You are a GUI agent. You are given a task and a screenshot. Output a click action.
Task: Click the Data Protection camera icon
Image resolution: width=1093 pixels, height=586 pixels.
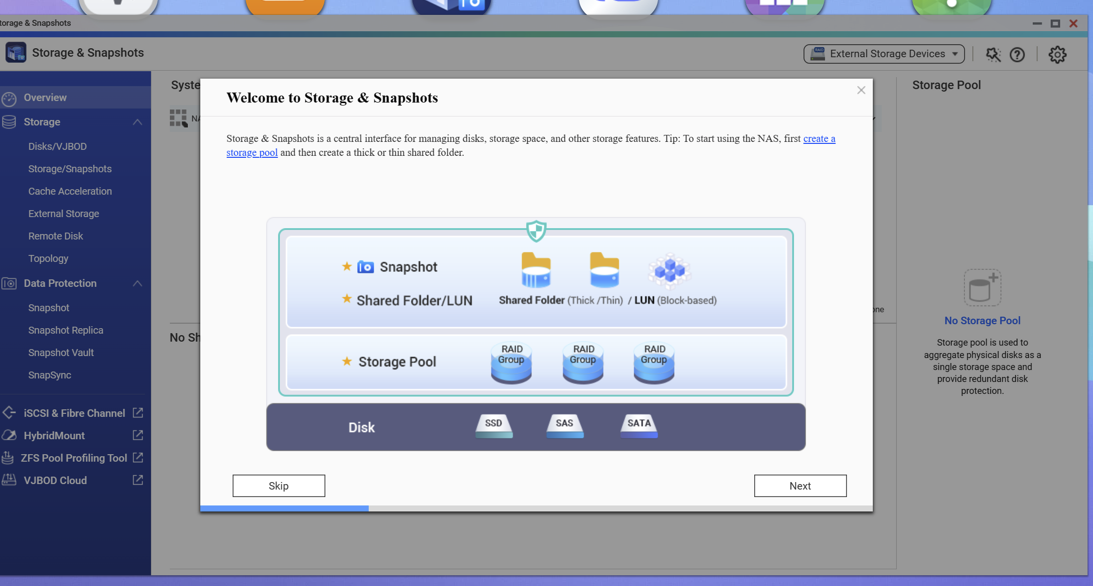(x=9, y=284)
